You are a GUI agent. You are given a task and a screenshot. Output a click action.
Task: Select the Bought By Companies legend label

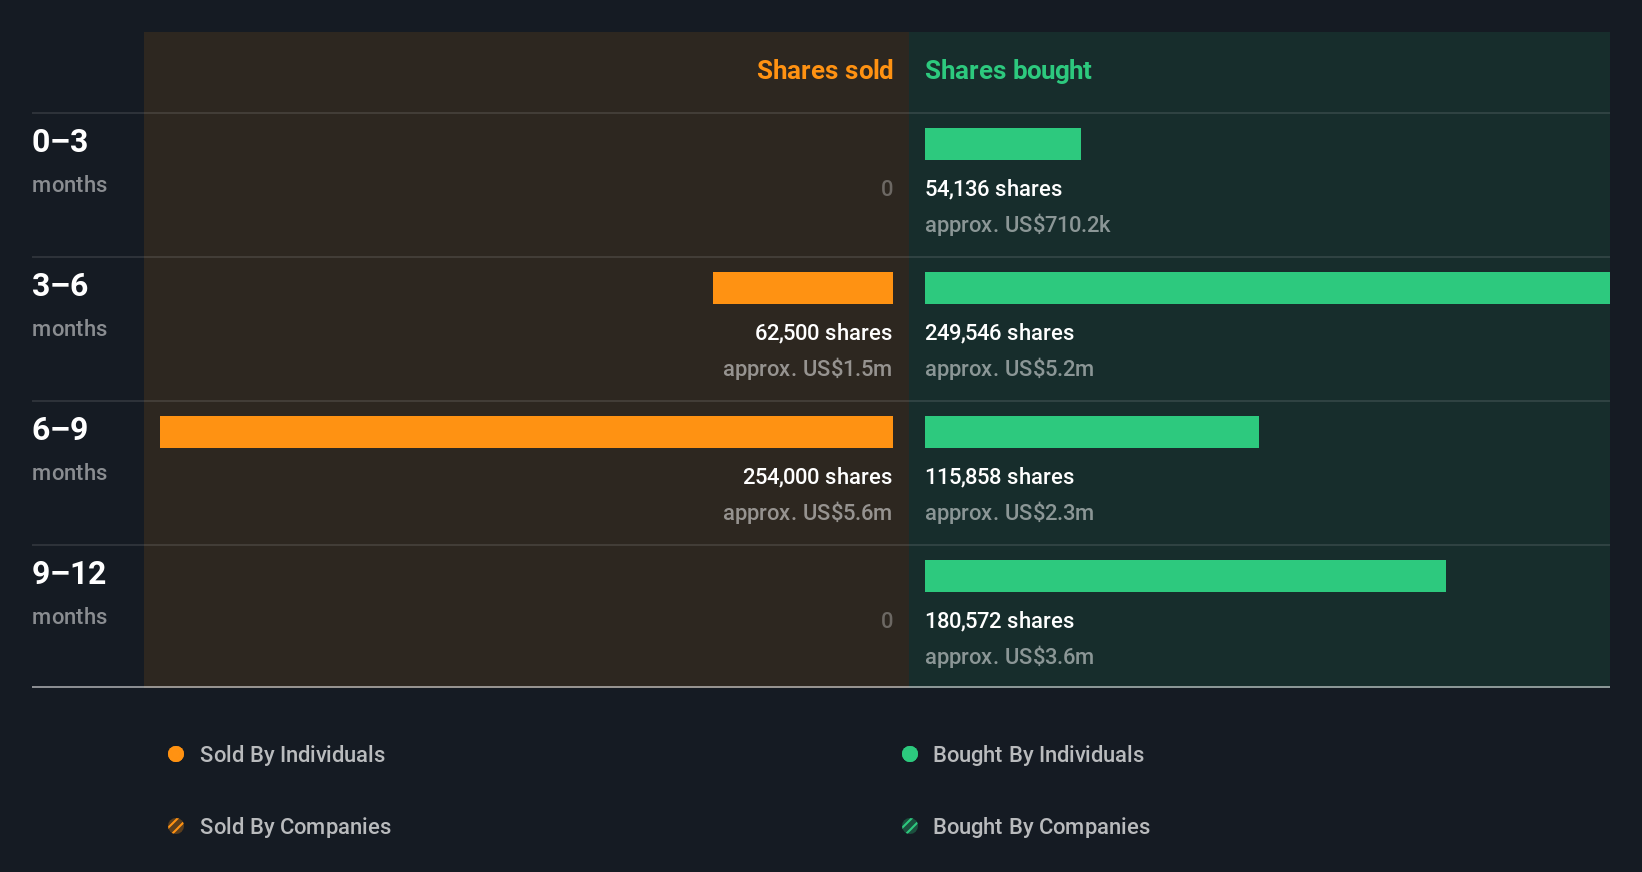click(x=1041, y=826)
